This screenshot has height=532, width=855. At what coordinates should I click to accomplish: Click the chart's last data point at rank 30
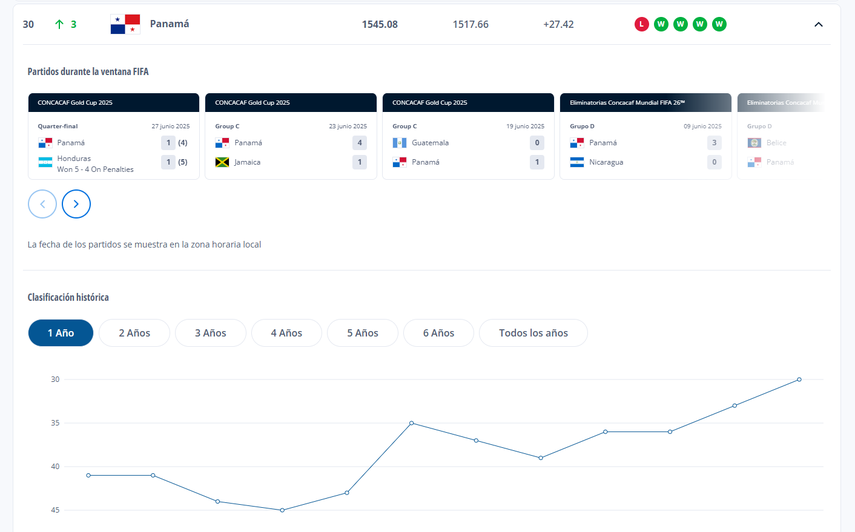[799, 379]
